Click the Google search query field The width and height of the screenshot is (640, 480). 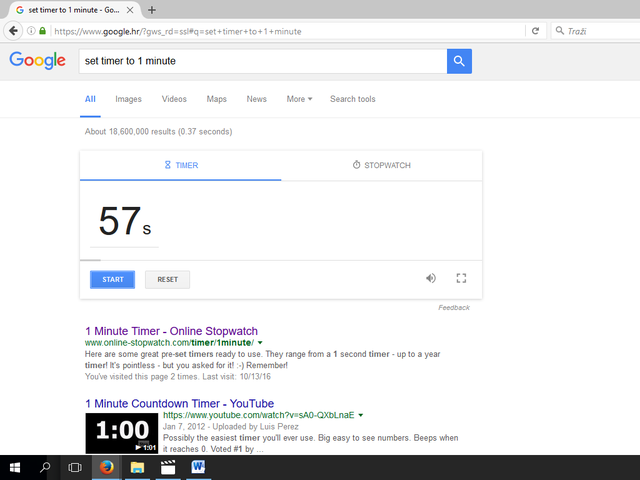pyautogui.click(x=263, y=61)
